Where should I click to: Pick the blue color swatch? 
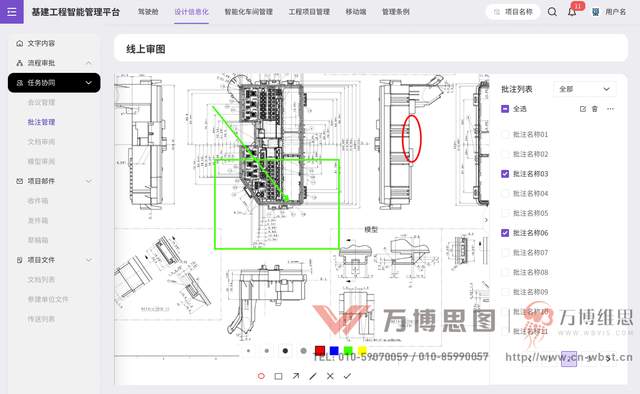334,351
